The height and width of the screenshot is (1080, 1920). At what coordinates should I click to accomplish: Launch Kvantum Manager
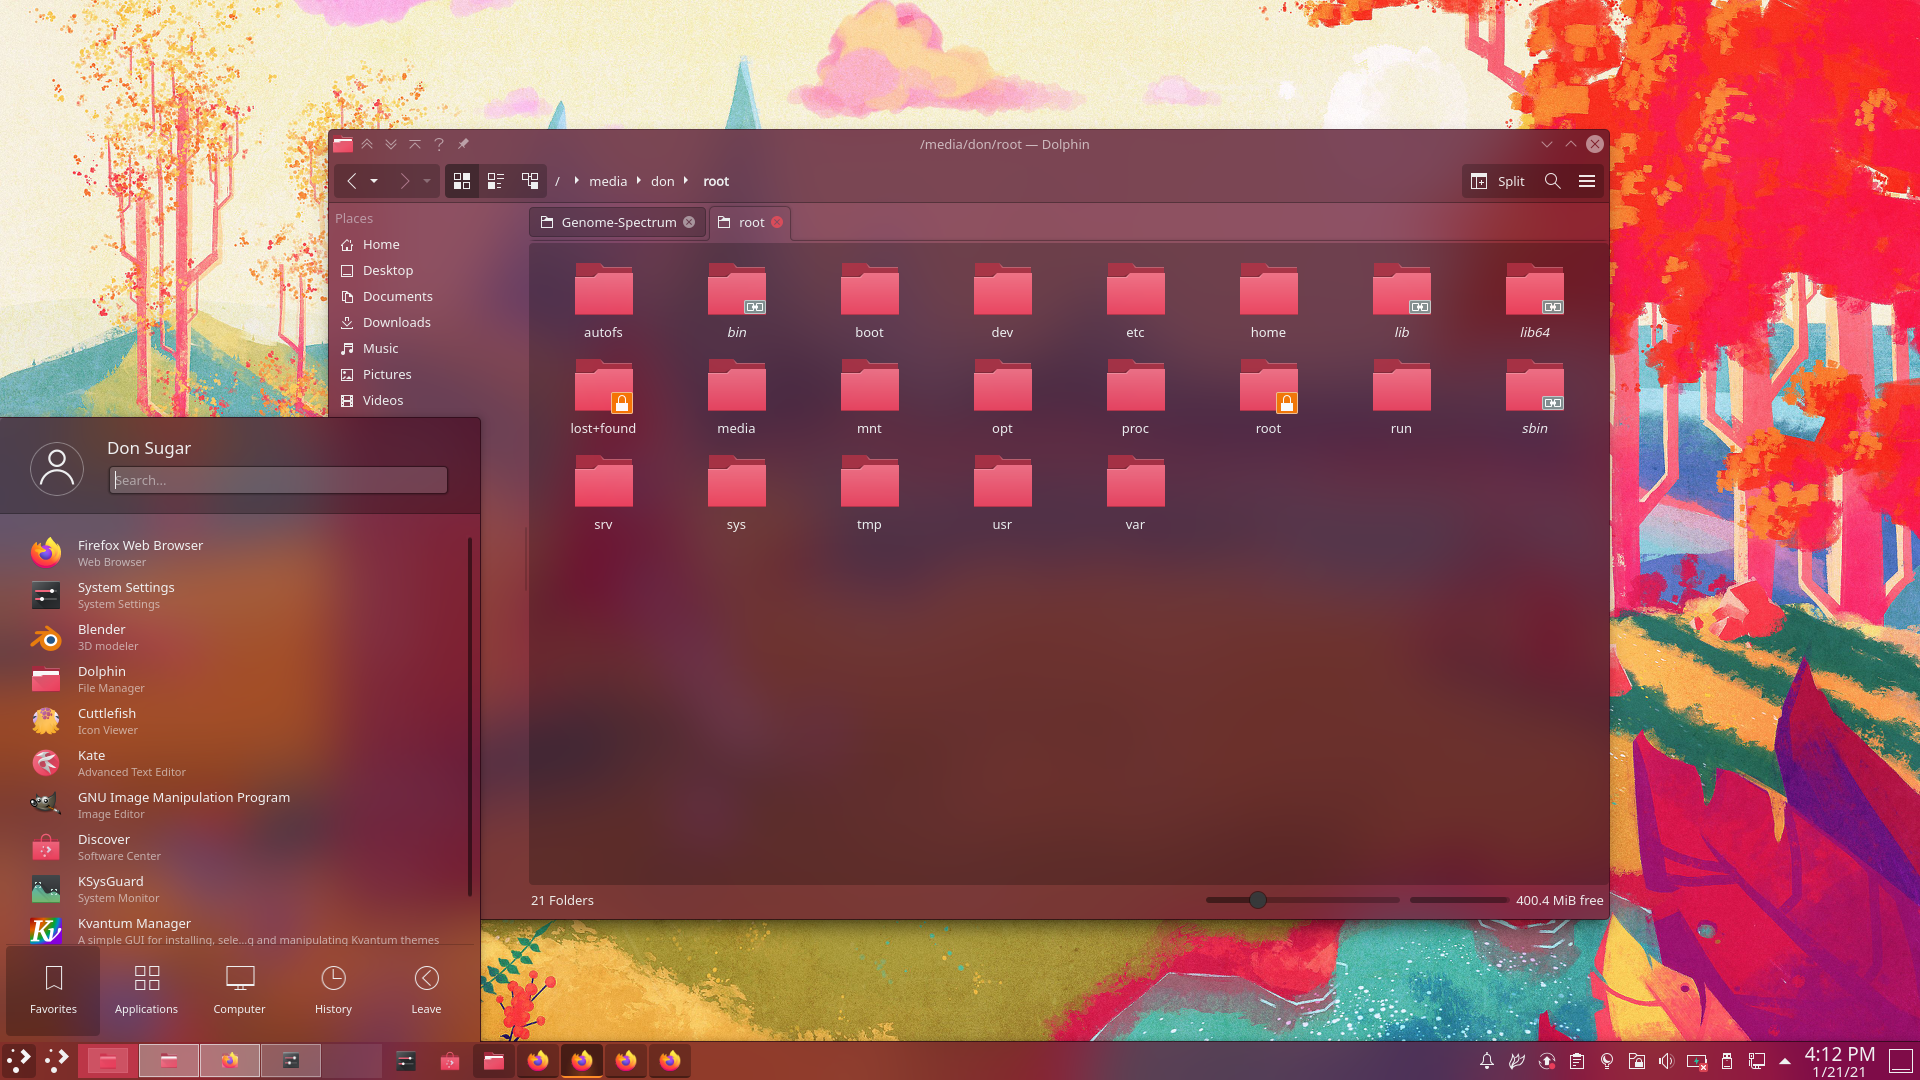coord(240,930)
